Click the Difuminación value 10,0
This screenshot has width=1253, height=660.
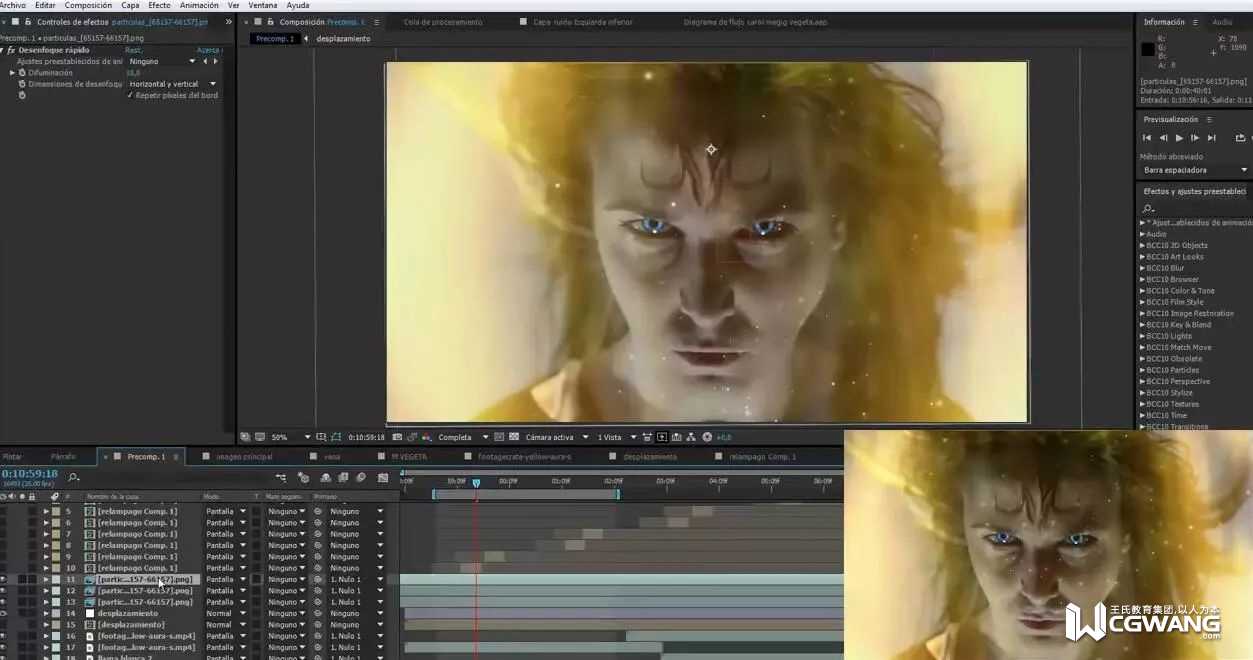click(x=133, y=73)
